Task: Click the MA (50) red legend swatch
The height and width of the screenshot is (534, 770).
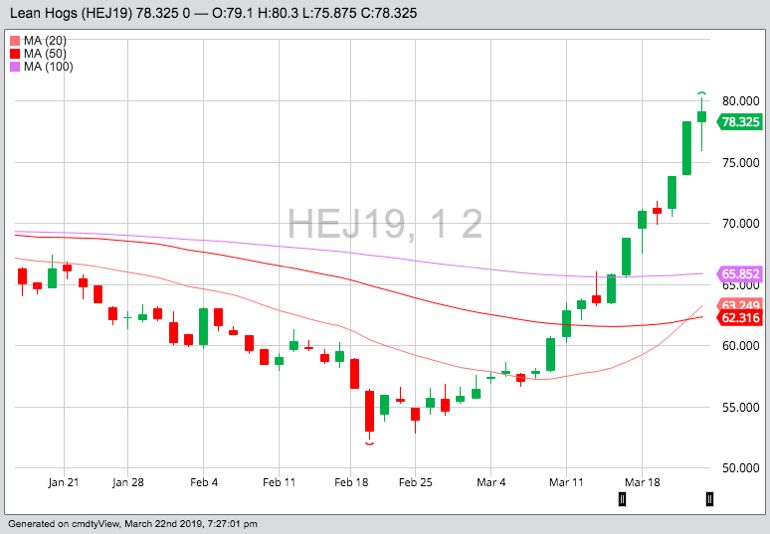Action: pos(11,53)
